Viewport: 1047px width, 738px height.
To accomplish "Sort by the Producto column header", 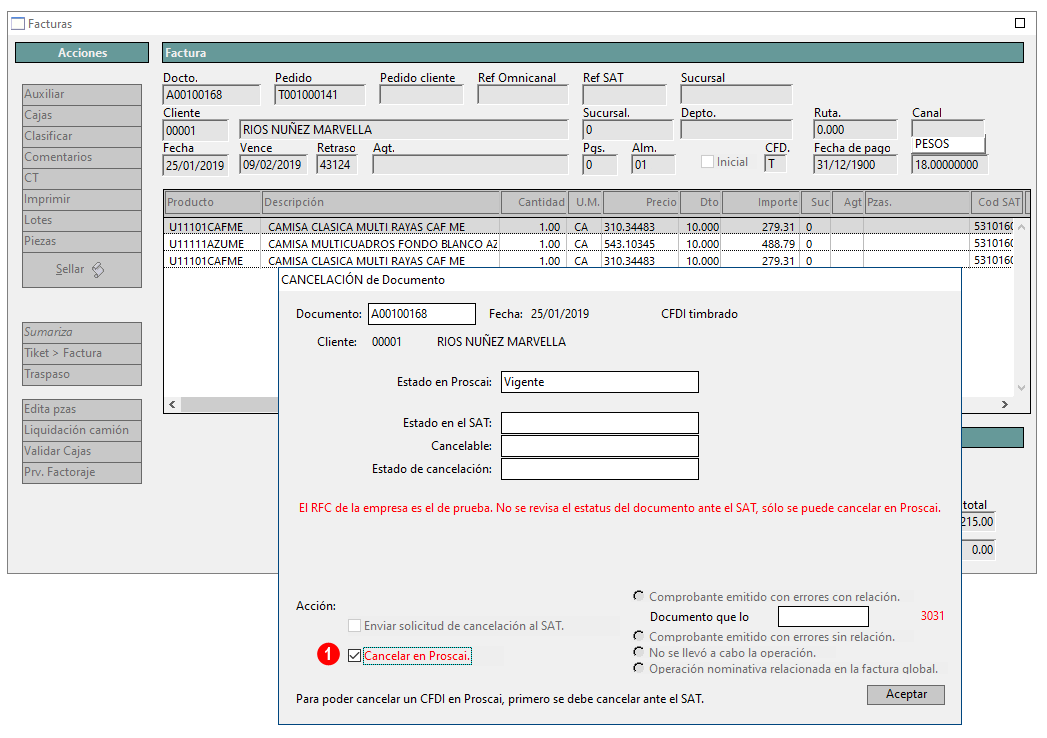I will [x=212, y=202].
